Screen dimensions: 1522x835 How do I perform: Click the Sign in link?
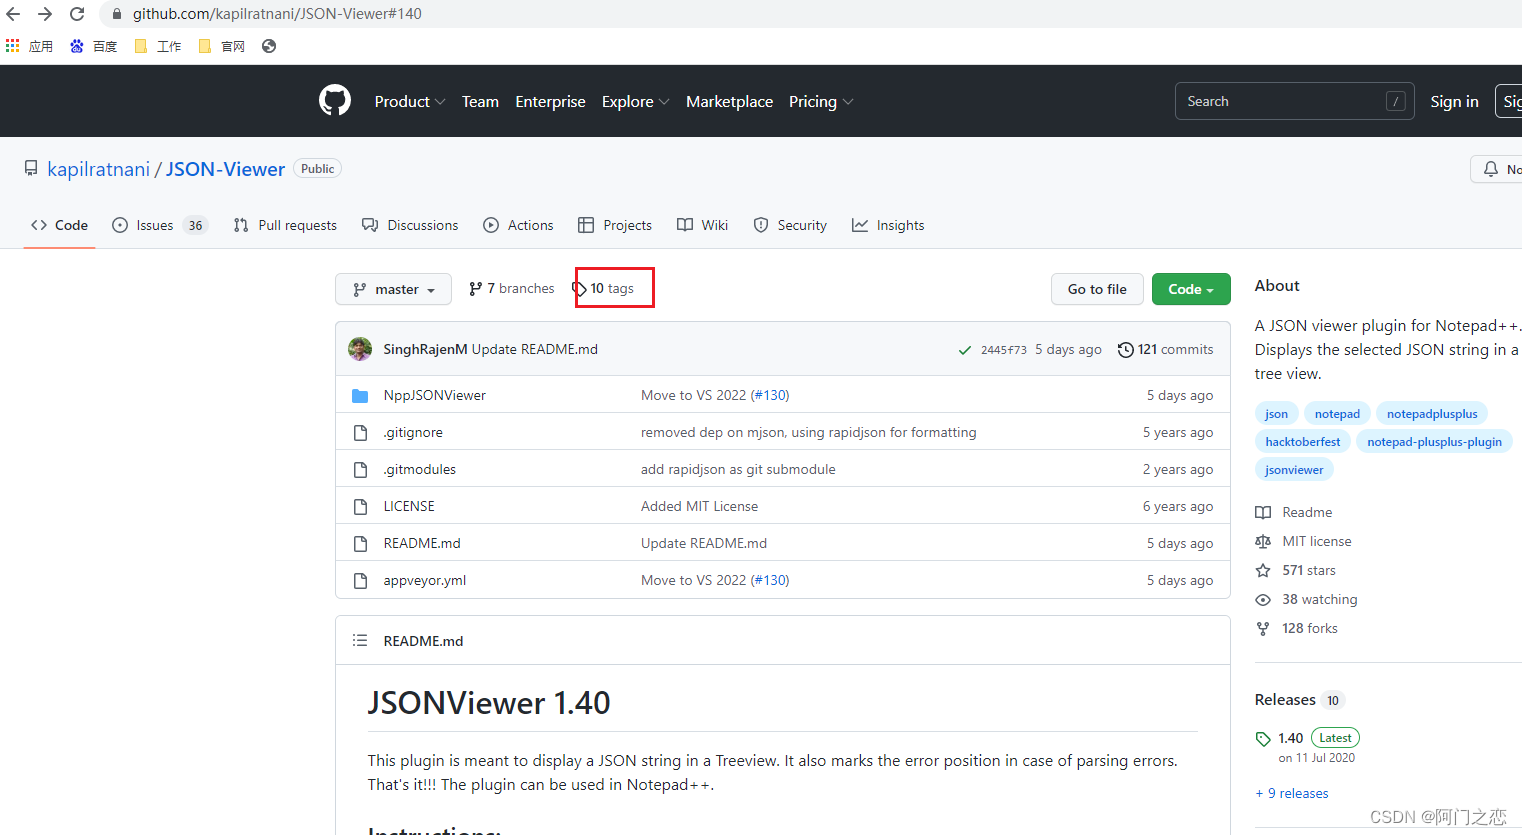(1454, 101)
